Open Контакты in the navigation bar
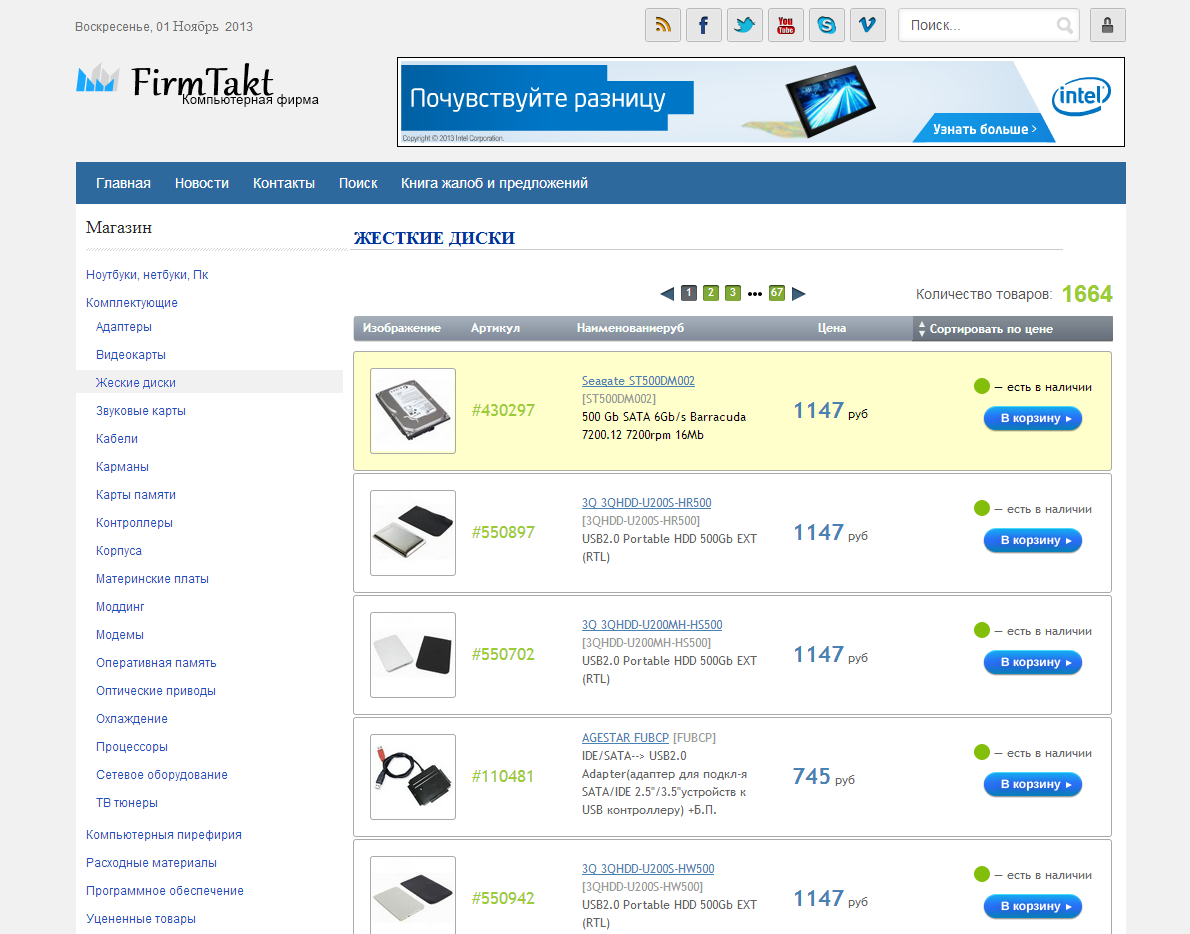This screenshot has width=1190, height=934. [x=284, y=183]
